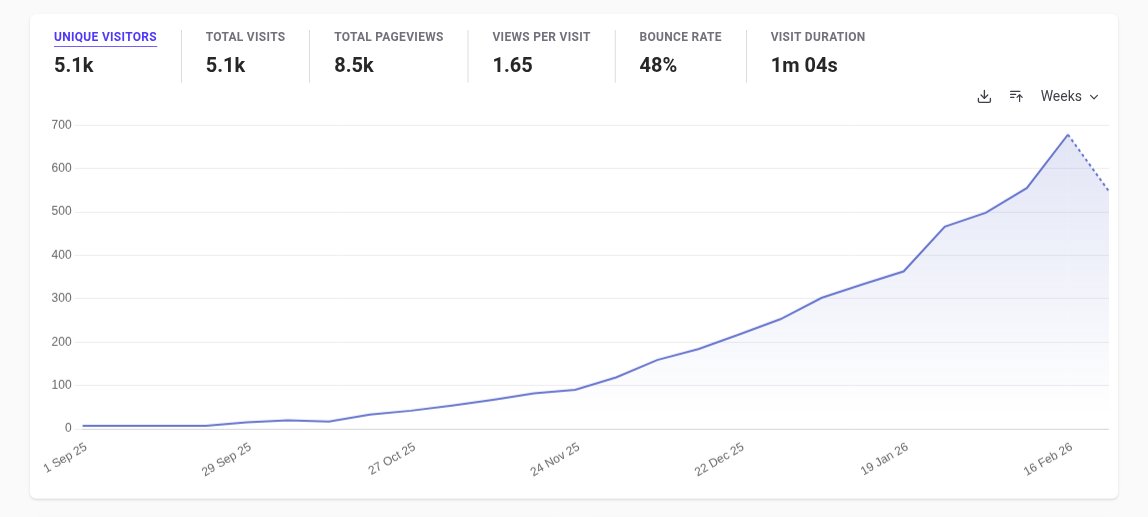
Task: Click the 19 Jan 26 axis label
Action: (885, 459)
